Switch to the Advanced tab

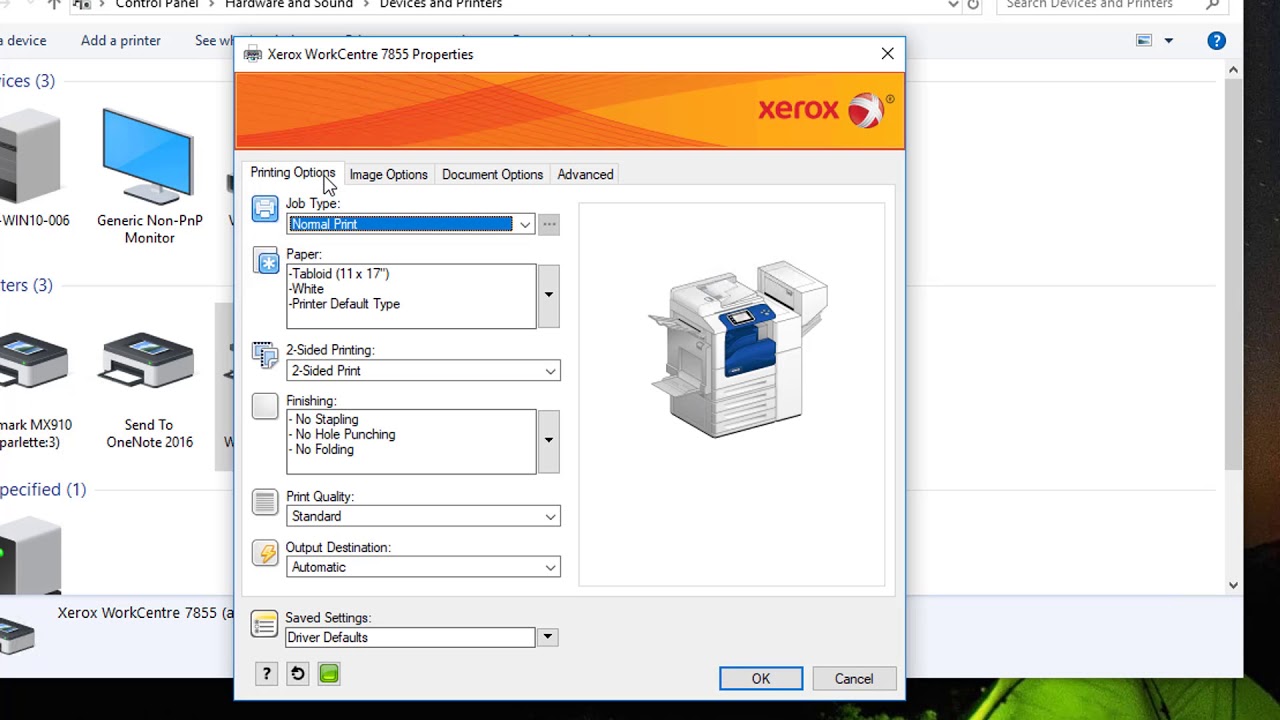[585, 174]
